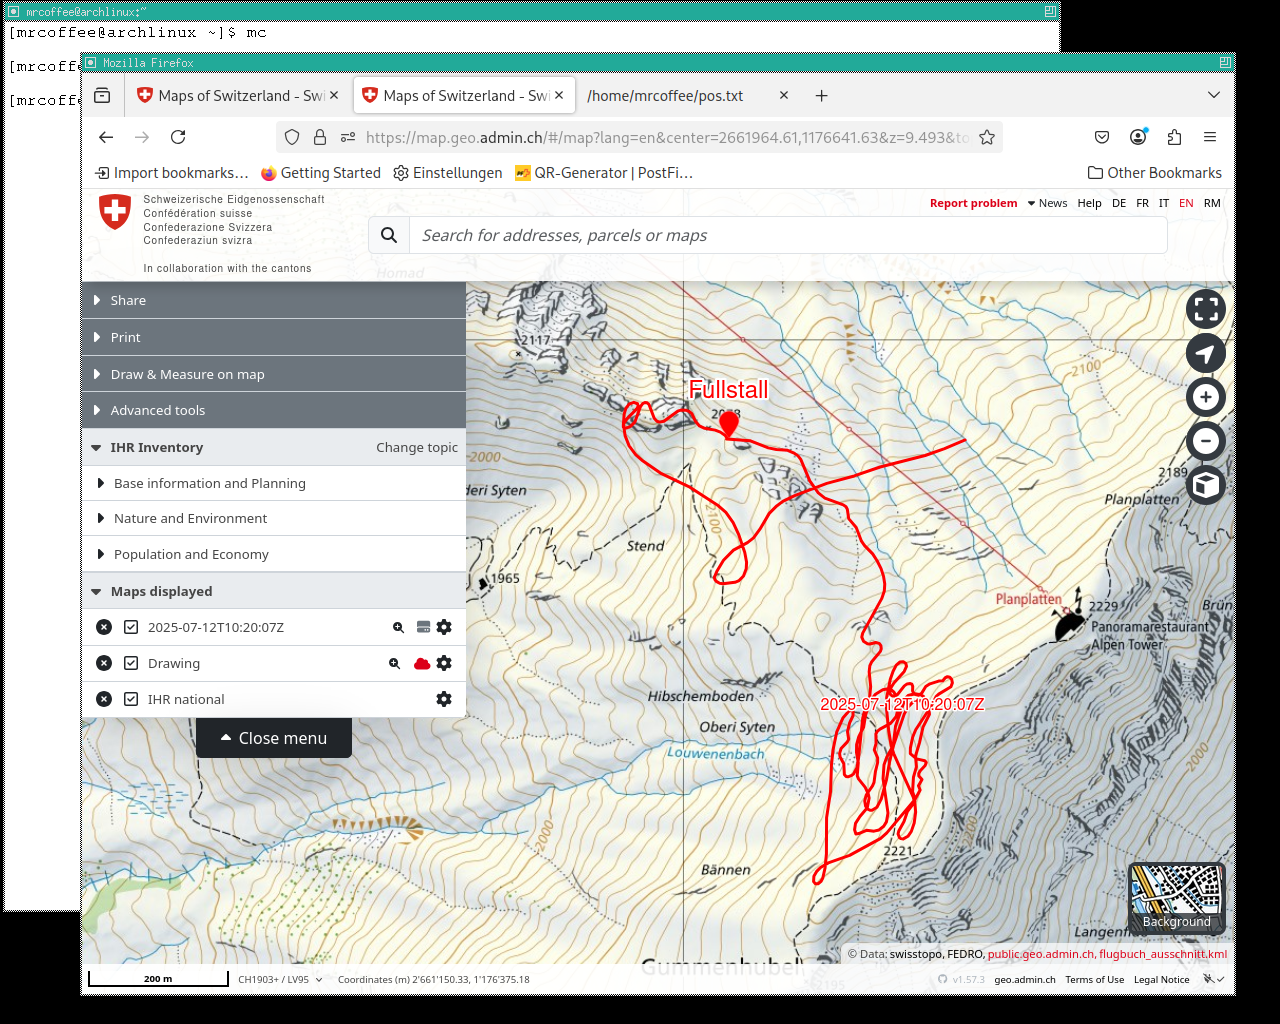Open Firefox account profile icon
The image size is (1280, 1024).
coord(1138,137)
